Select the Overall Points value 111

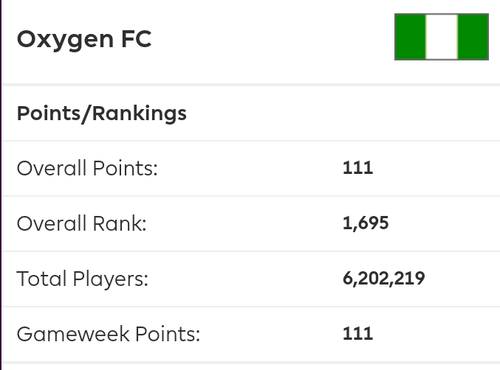(x=358, y=168)
